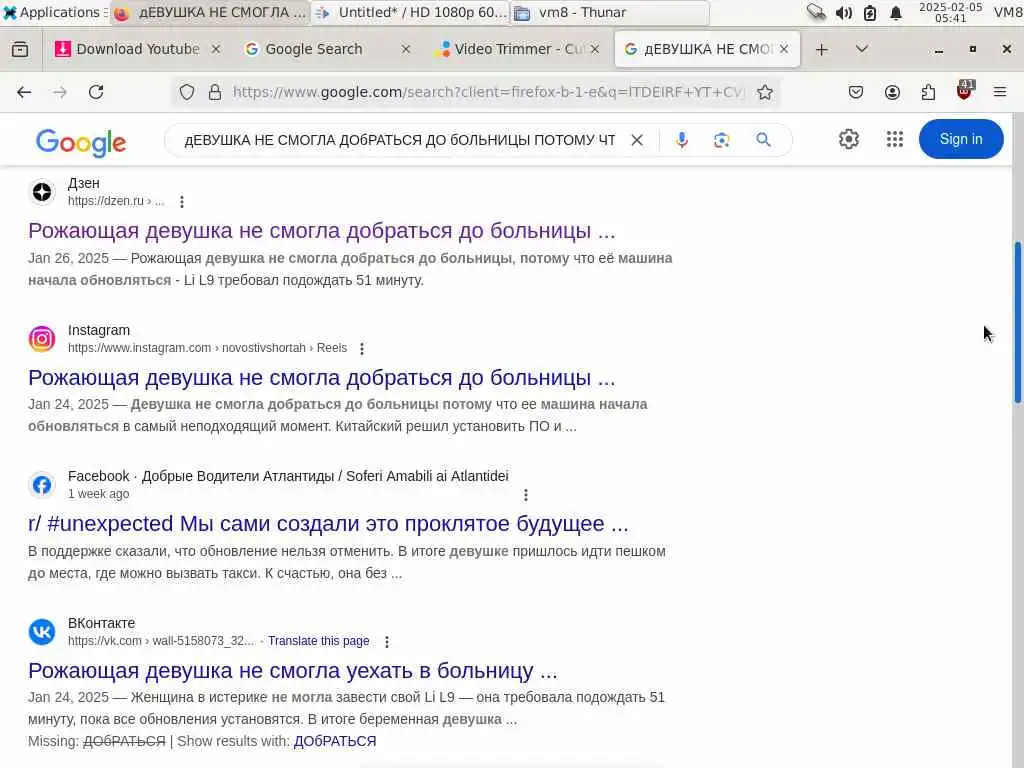Reload the current page
The height and width of the screenshot is (768, 1024).
96,92
